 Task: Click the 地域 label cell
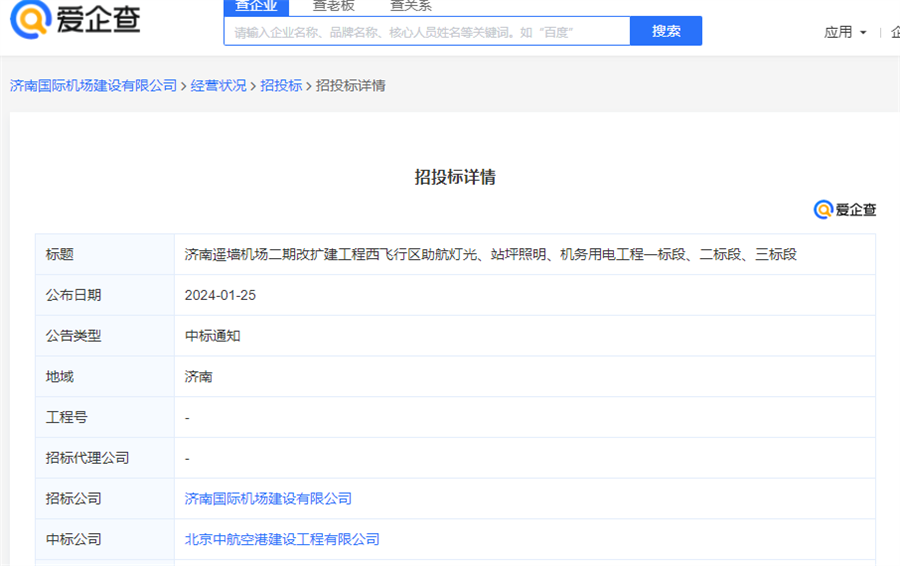pos(105,377)
